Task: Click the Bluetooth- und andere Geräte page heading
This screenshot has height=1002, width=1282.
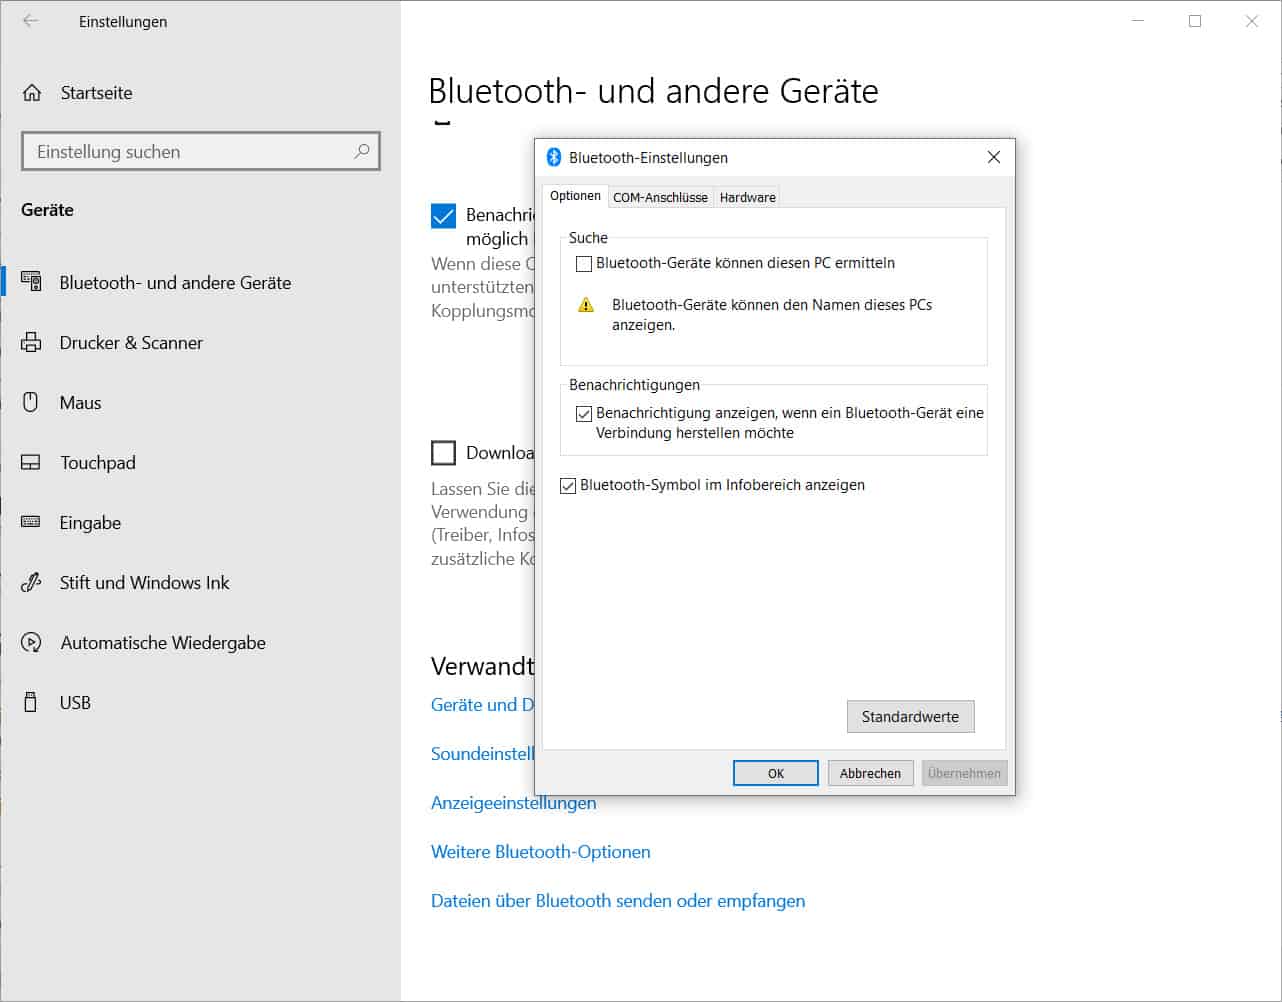Action: click(653, 91)
